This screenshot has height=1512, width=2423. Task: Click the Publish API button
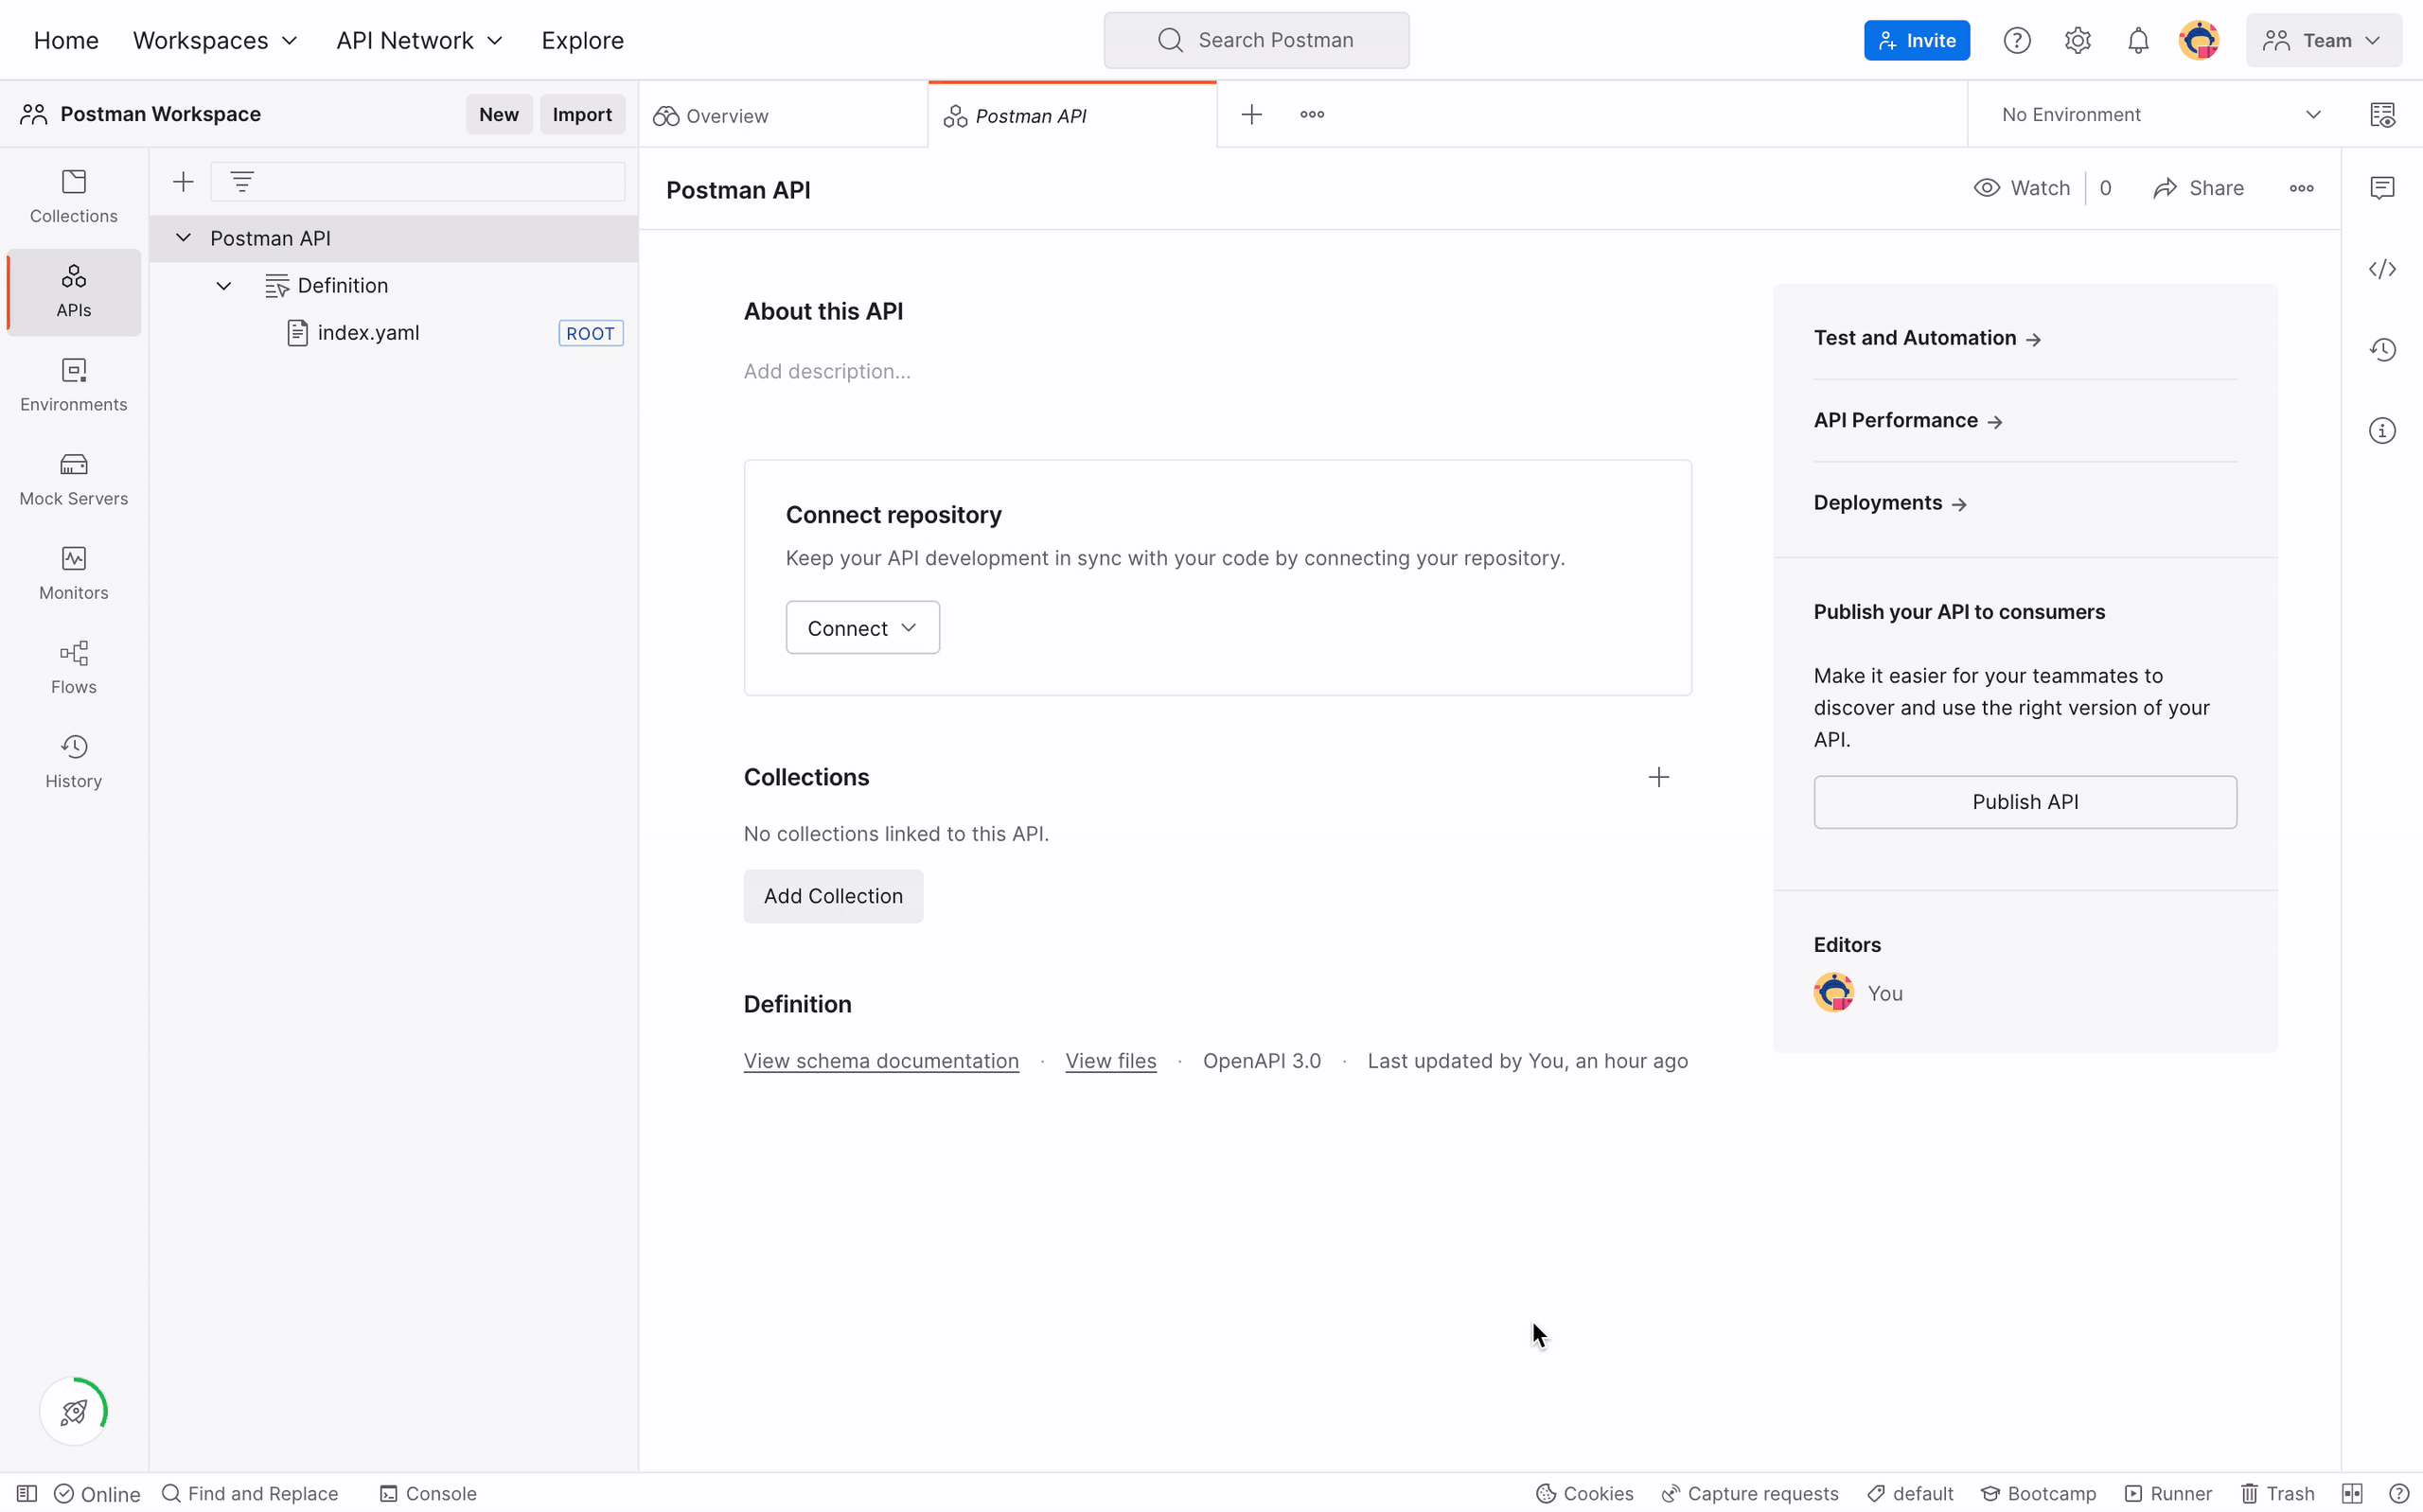pyautogui.click(x=2024, y=801)
